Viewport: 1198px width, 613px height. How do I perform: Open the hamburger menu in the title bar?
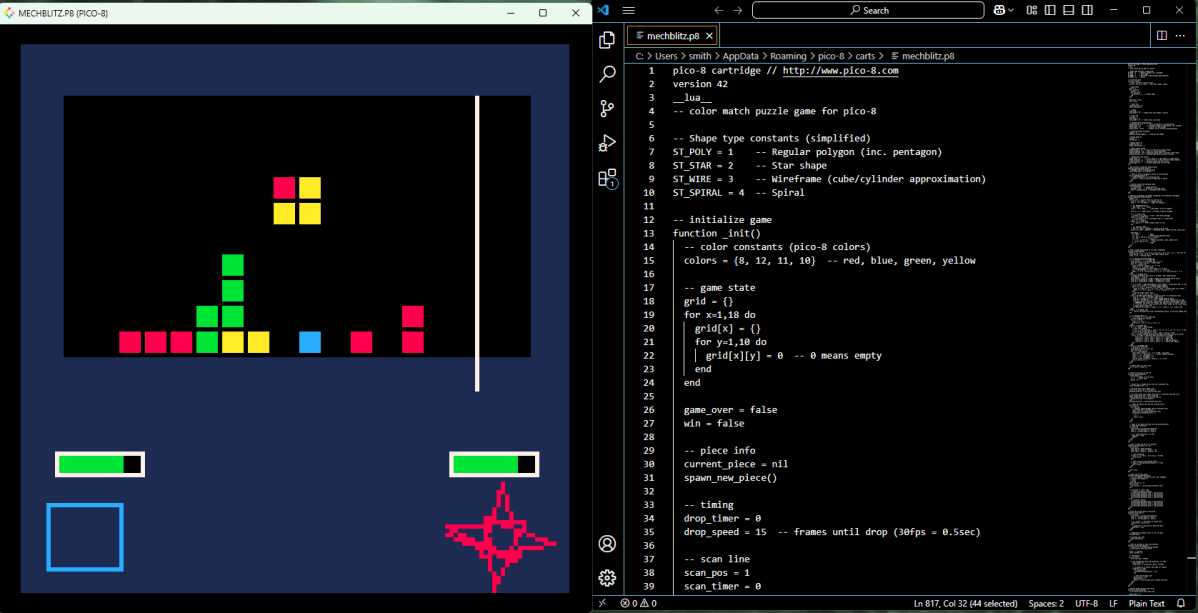pyautogui.click(x=628, y=10)
